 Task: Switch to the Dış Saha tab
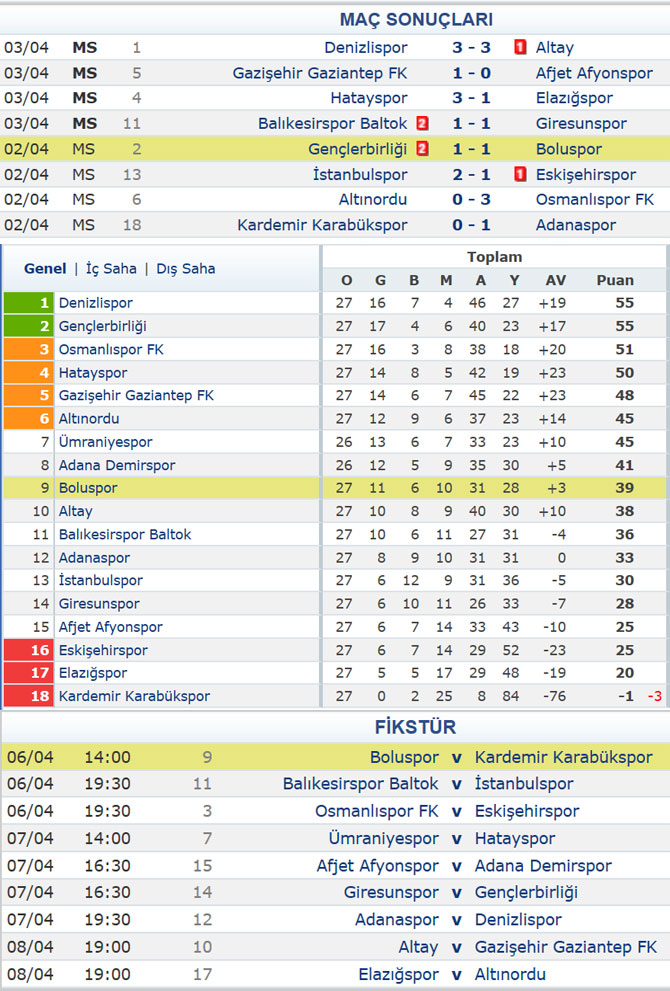tap(186, 269)
